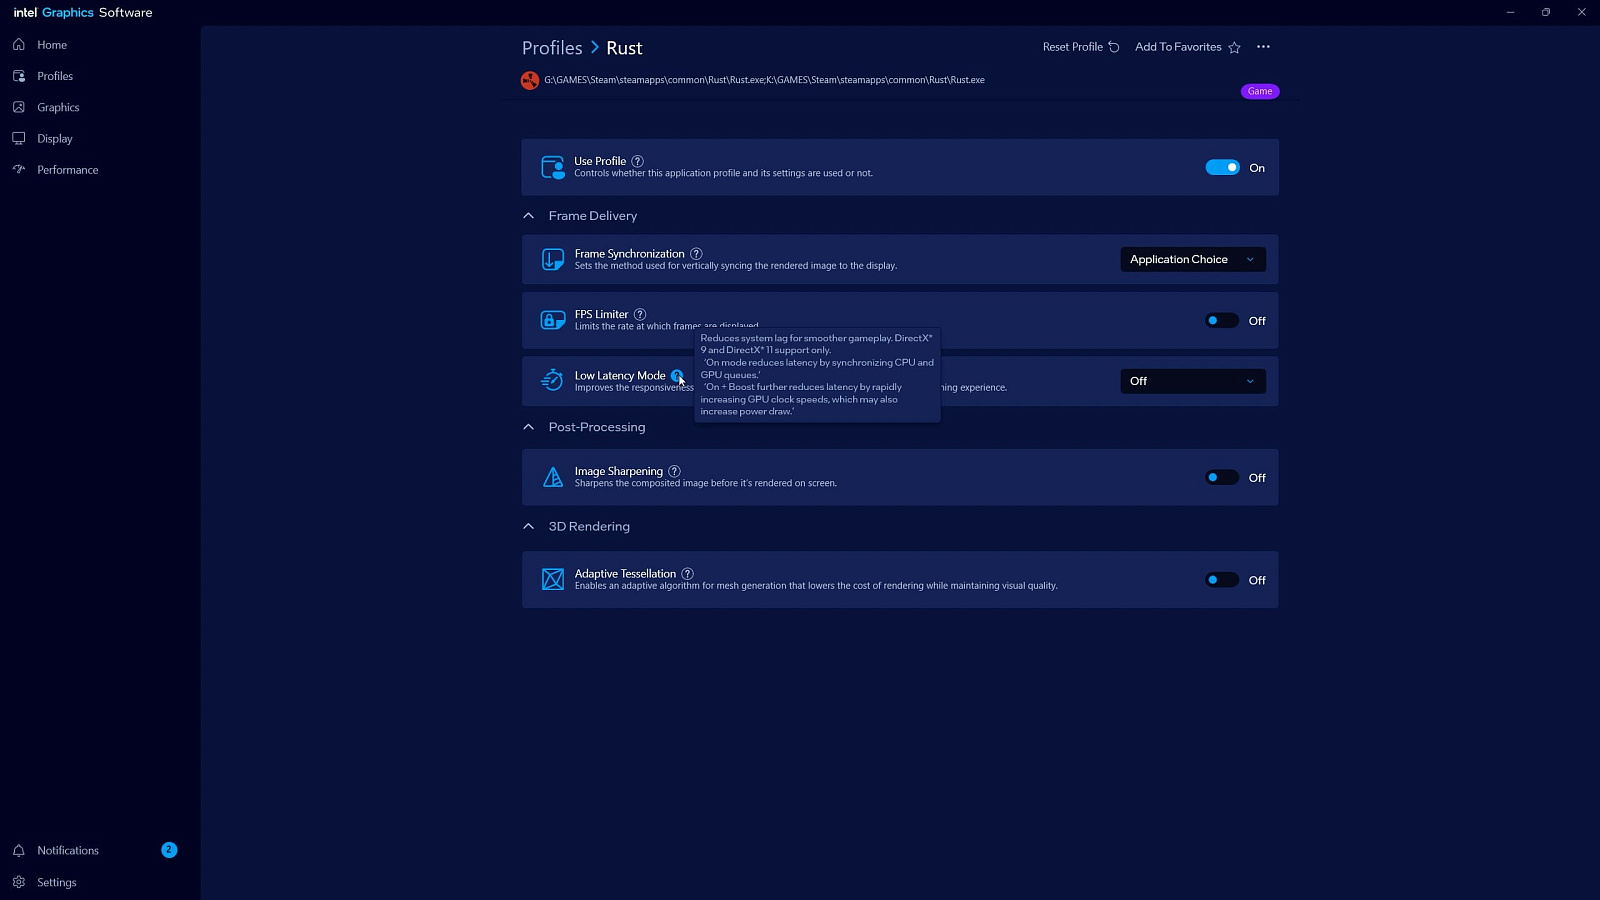Click the Low Latency Mode tooltip text

[817, 375]
